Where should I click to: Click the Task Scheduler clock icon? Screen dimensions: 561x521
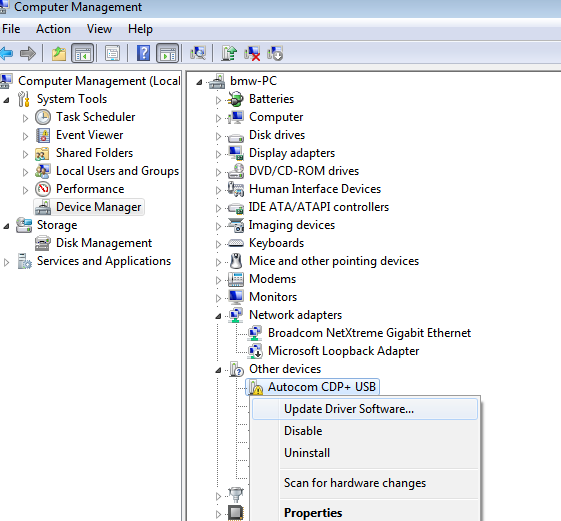tap(43, 117)
